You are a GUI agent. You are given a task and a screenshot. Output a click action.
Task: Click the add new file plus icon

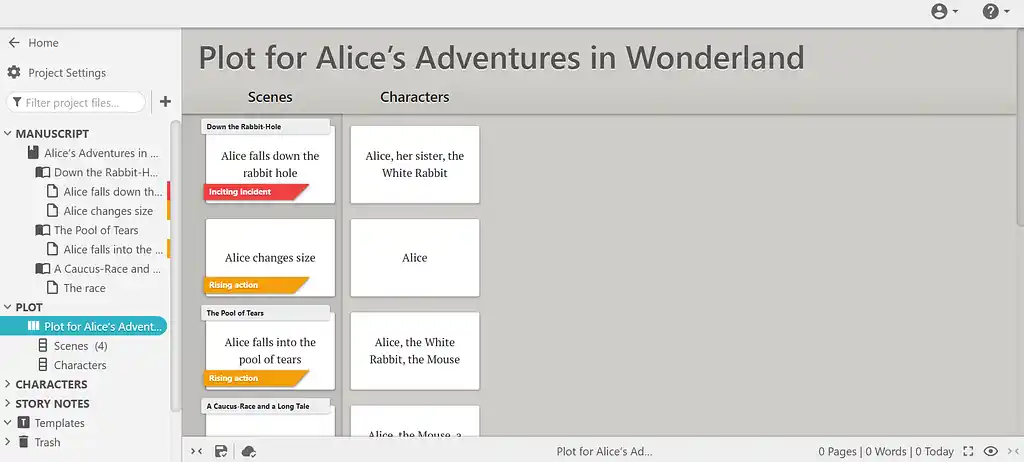pyautogui.click(x=165, y=102)
